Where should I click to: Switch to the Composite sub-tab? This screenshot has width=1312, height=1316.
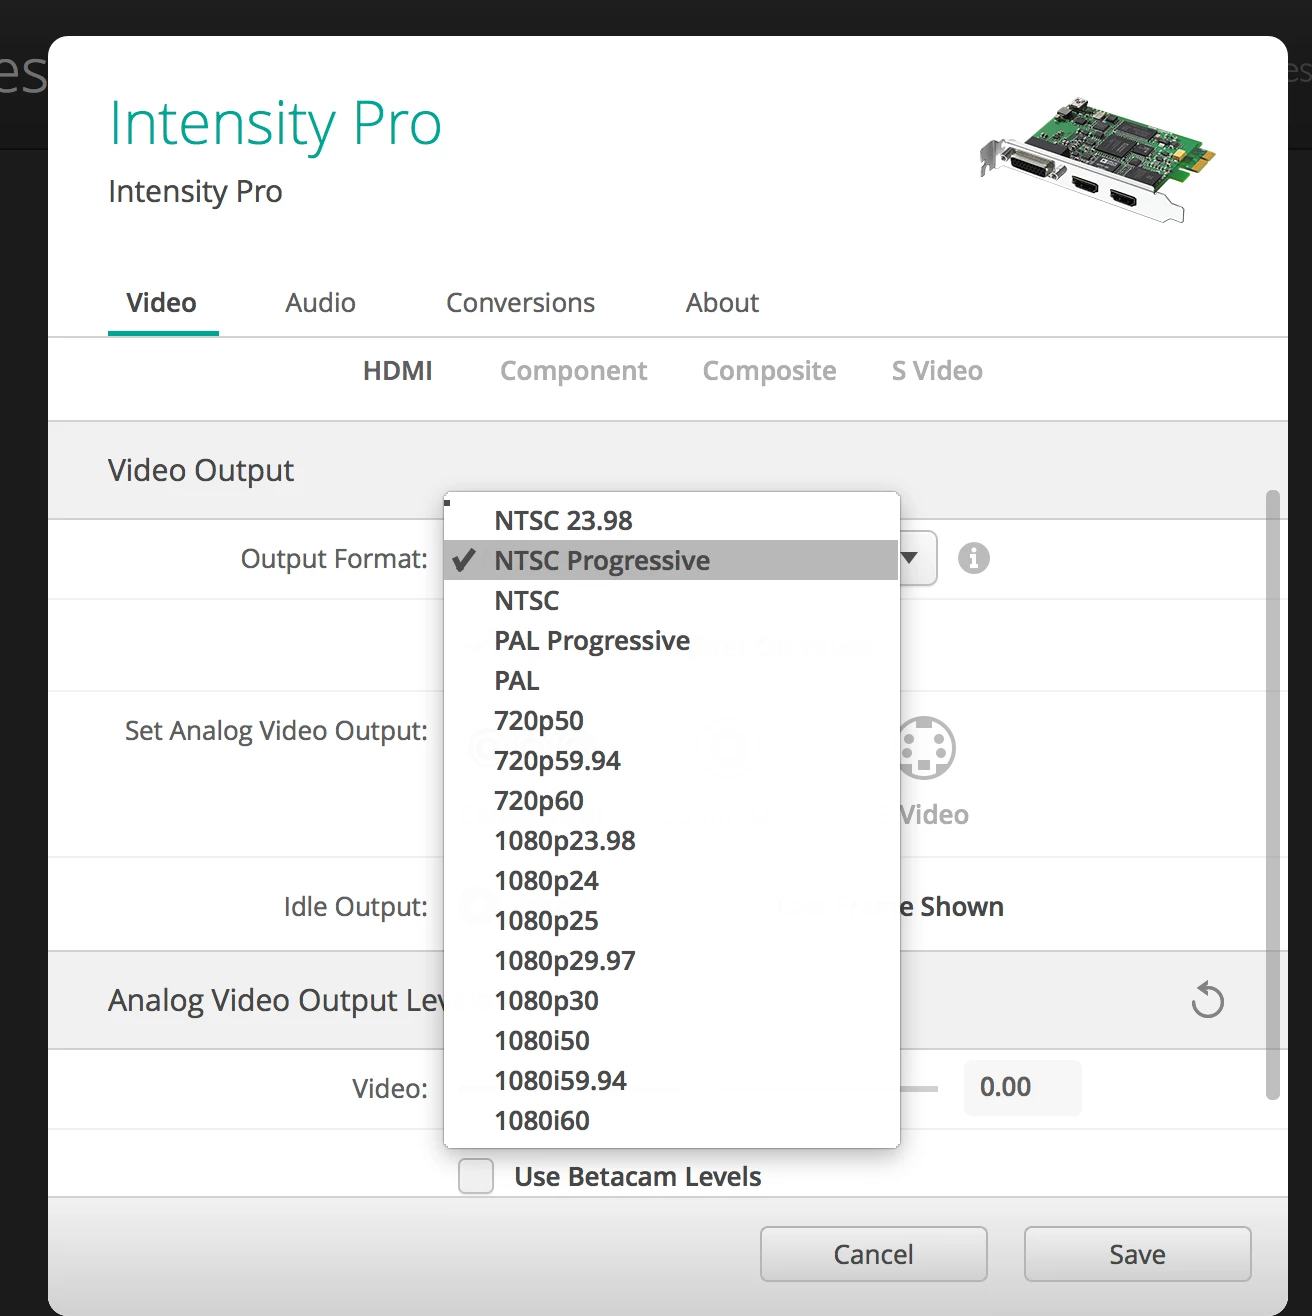point(769,371)
